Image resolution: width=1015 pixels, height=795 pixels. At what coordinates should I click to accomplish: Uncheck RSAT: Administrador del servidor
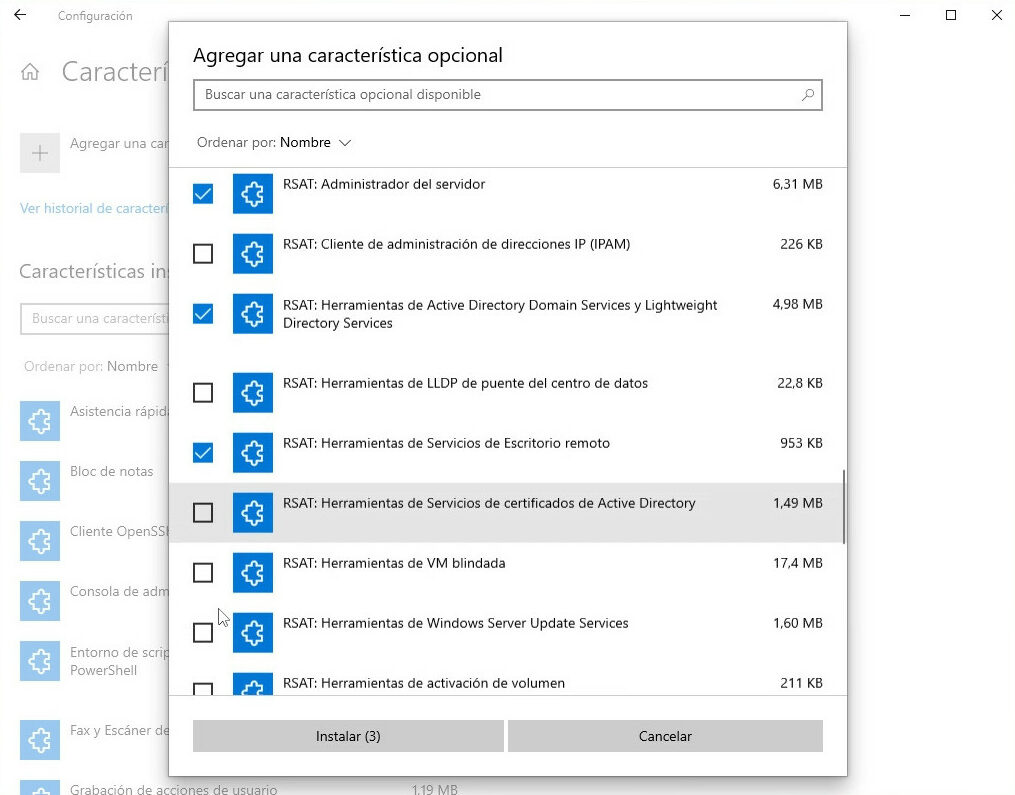point(203,194)
